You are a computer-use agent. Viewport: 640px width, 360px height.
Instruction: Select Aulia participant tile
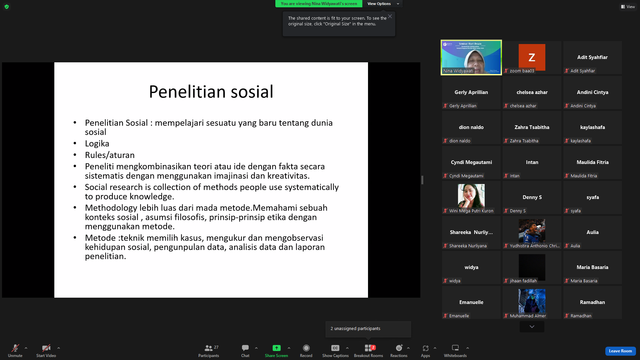click(x=592, y=233)
